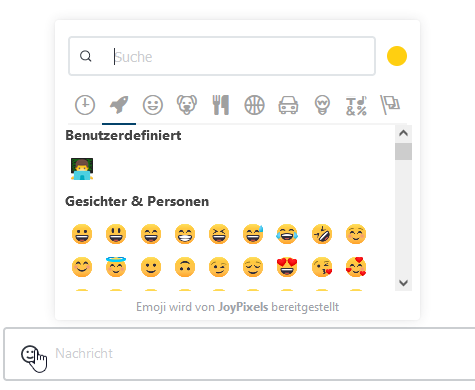Insert the custom technologist emoji under Benutzerdefiniert
This screenshot has width=475, height=390.
click(82, 169)
